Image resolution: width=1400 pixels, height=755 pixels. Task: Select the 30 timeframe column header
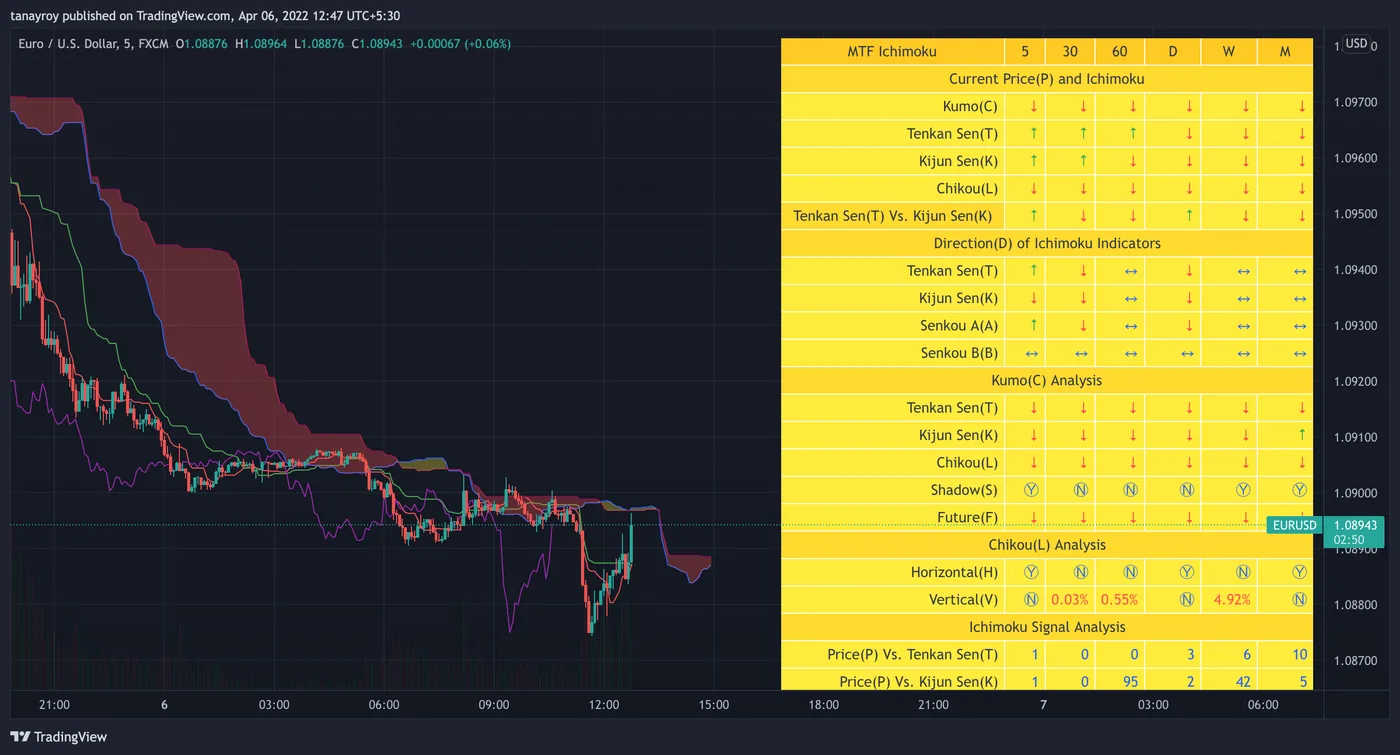(1070, 52)
